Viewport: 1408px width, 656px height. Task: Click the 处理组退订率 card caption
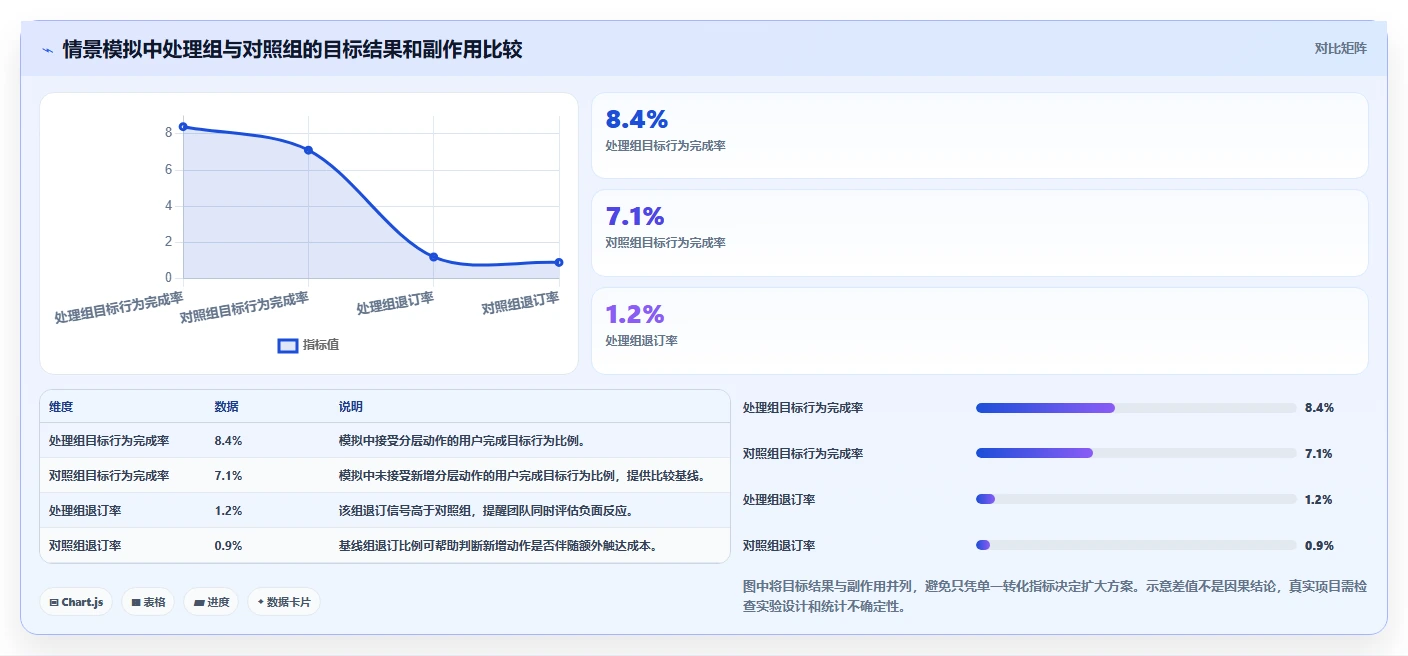click(641, 341)
